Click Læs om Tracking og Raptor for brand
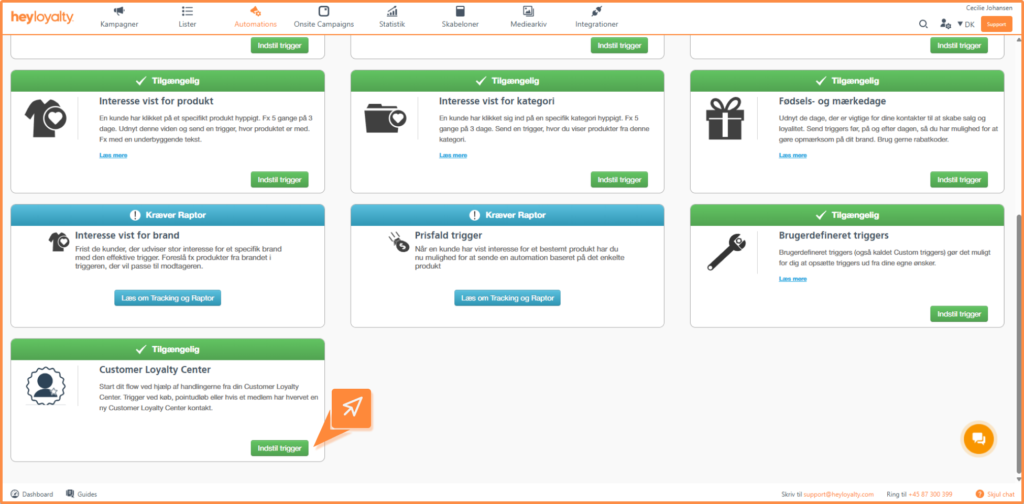This screenshot has width=1024, height=504. pyautogui.click(x=167, y=298)
